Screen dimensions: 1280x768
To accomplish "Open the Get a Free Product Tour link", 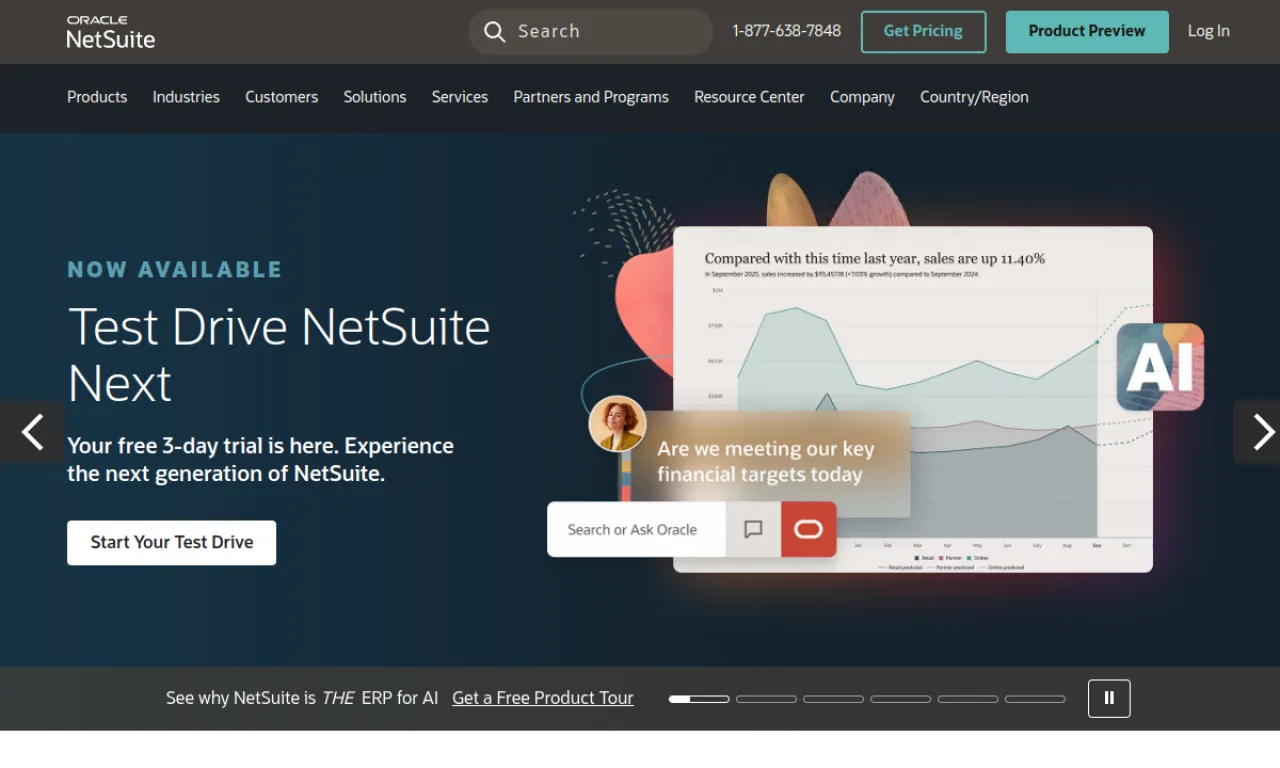I will coord(543,698).
